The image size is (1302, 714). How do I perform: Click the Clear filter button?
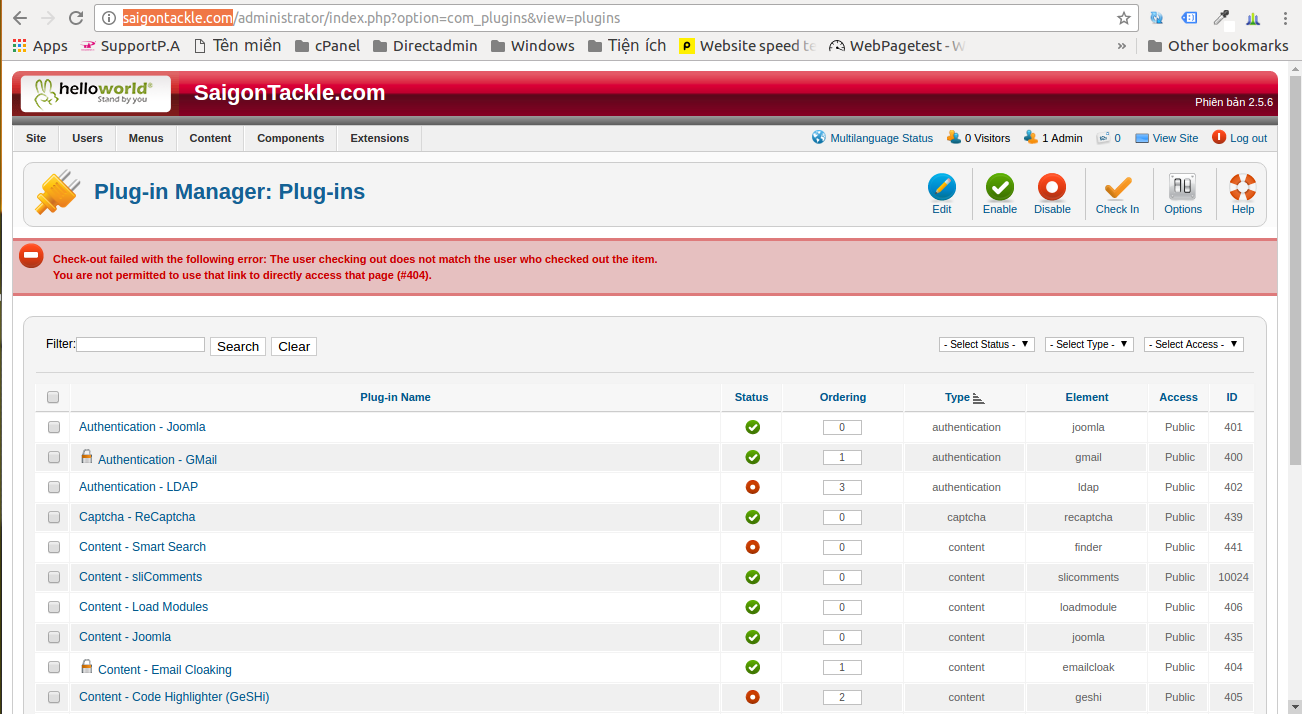[294, 346]
